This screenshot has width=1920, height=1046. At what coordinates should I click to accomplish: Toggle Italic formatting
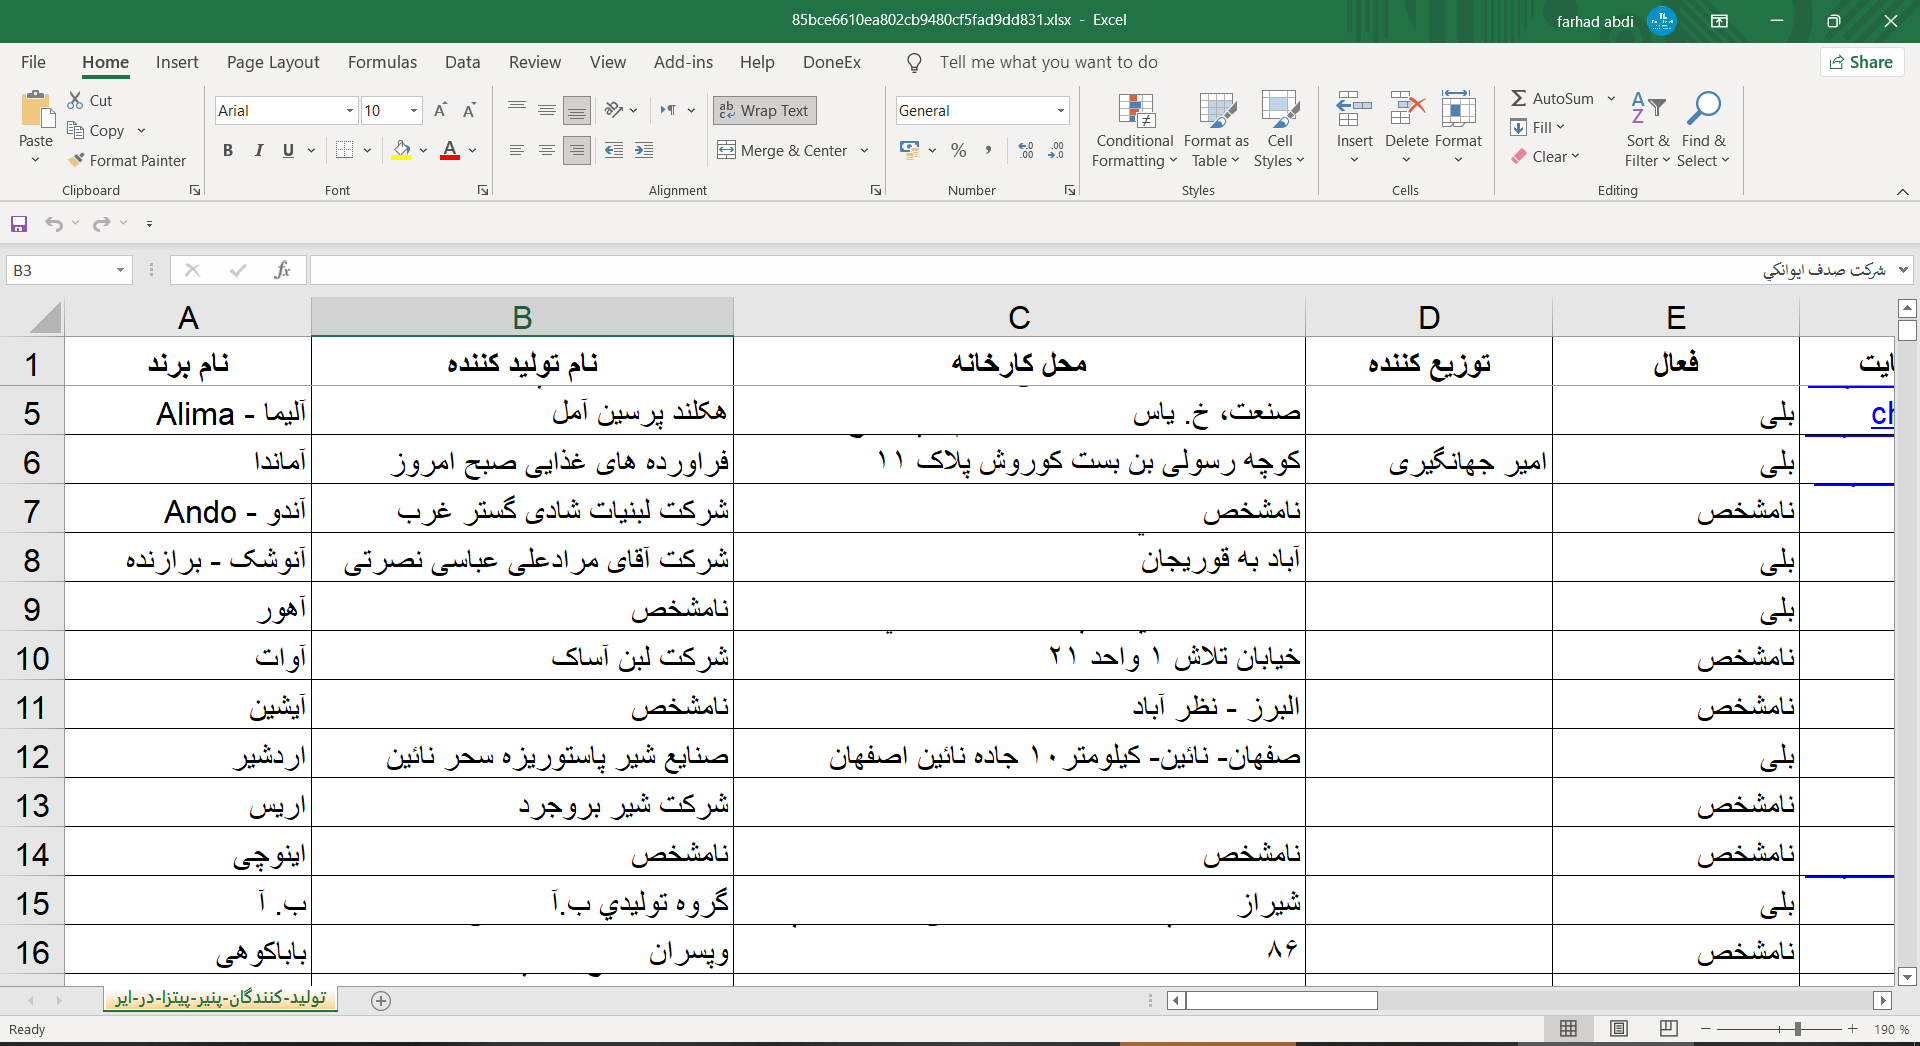[x=259, y=151]
